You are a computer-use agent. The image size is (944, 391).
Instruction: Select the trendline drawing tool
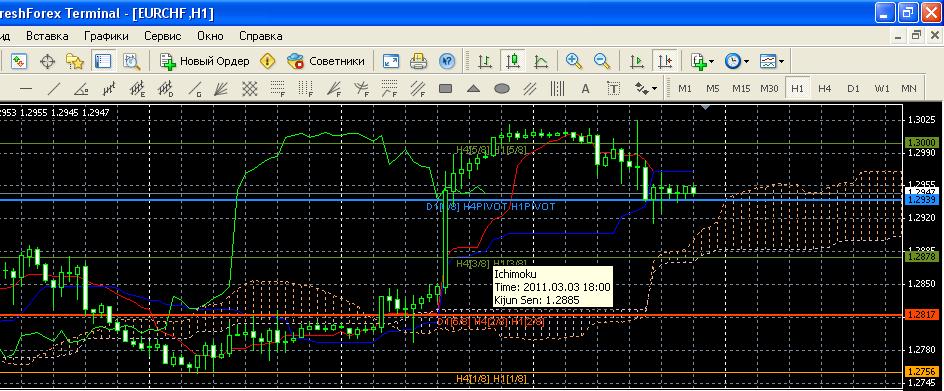pyautogui.click(x=54, y=89)
